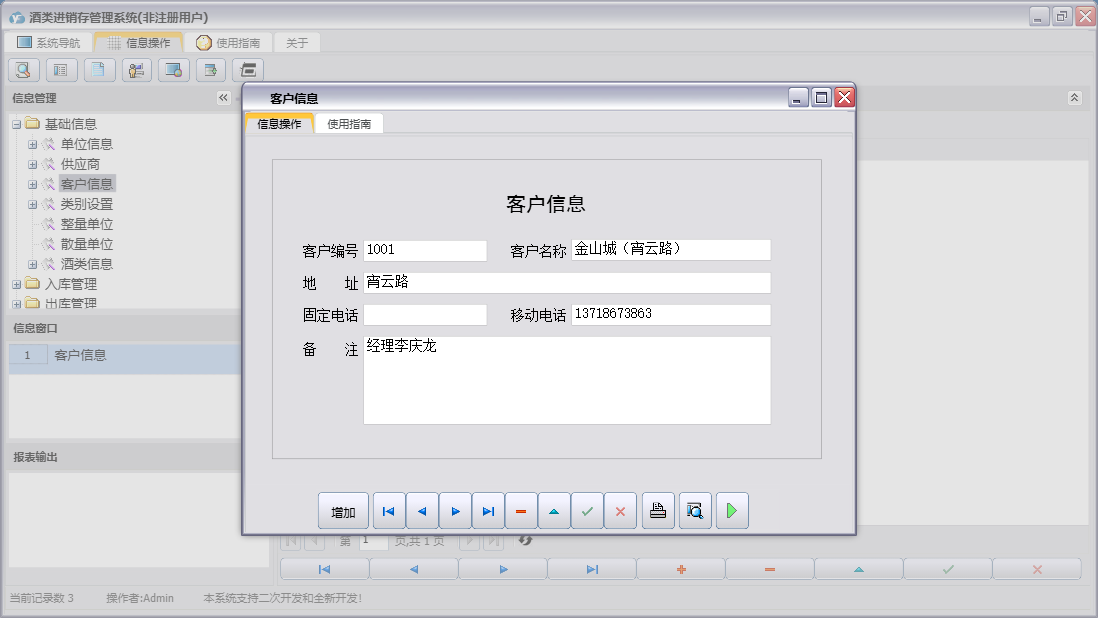The width and height of the screenshot is (1098, 618).
Task: Switch to the 系统导航 tab
Action: pyautogui.click(x=48, y=43)
